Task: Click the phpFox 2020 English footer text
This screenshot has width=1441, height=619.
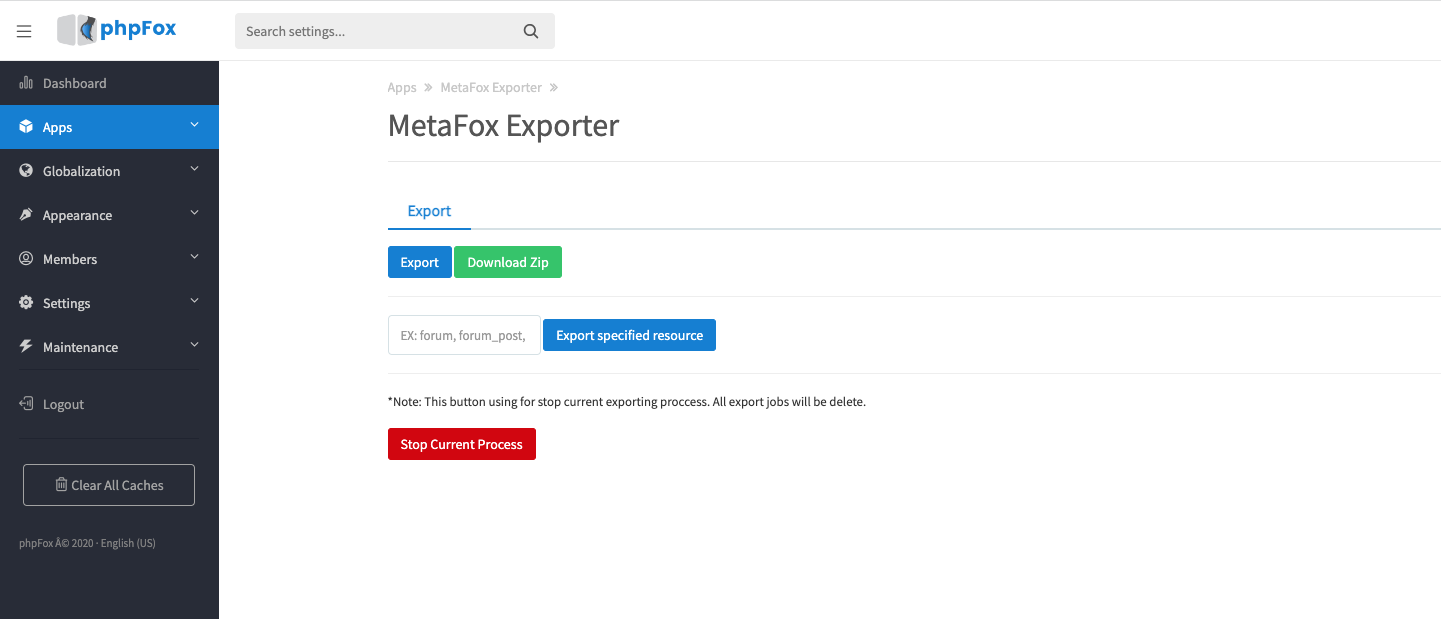Action: click(87, 543)
